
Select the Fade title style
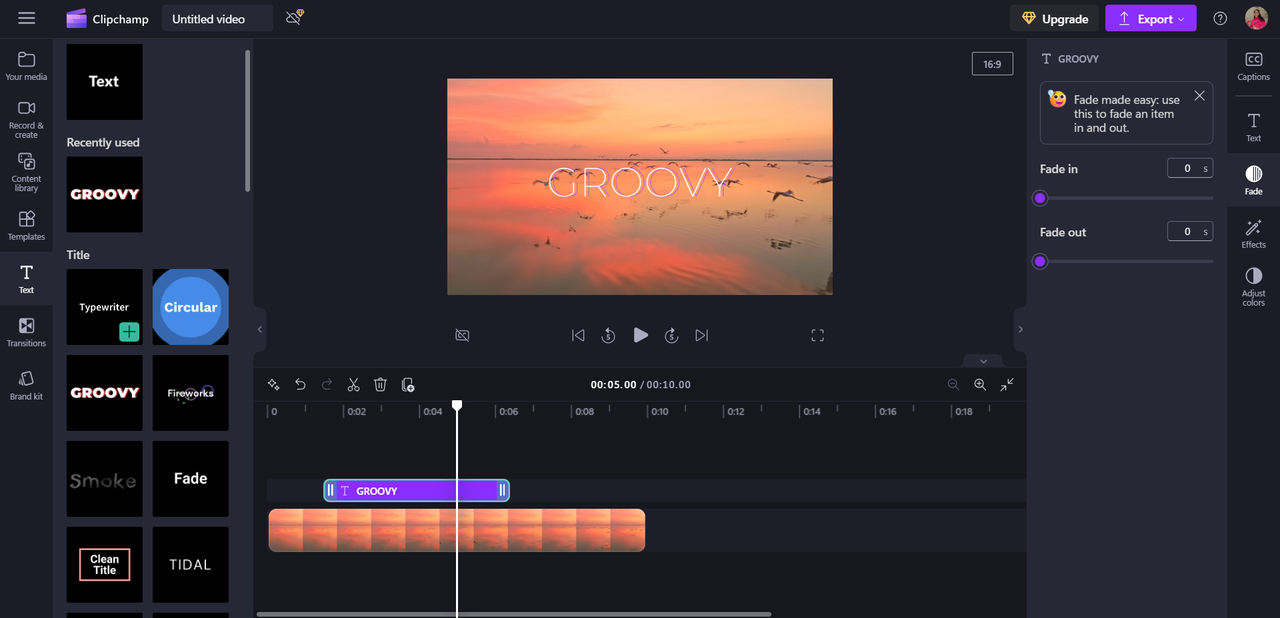pos(191,479)
